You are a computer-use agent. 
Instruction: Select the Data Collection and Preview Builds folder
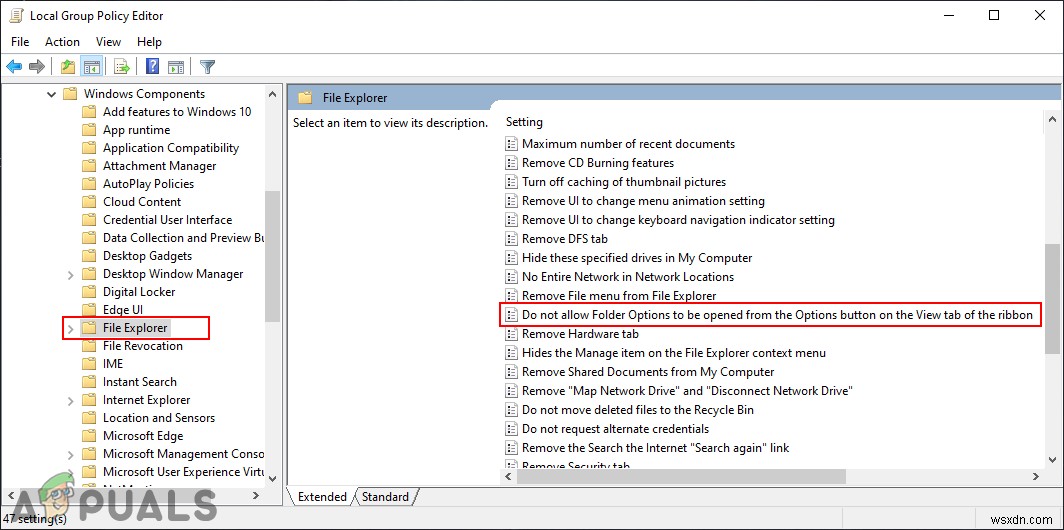[x=183, y=238]
